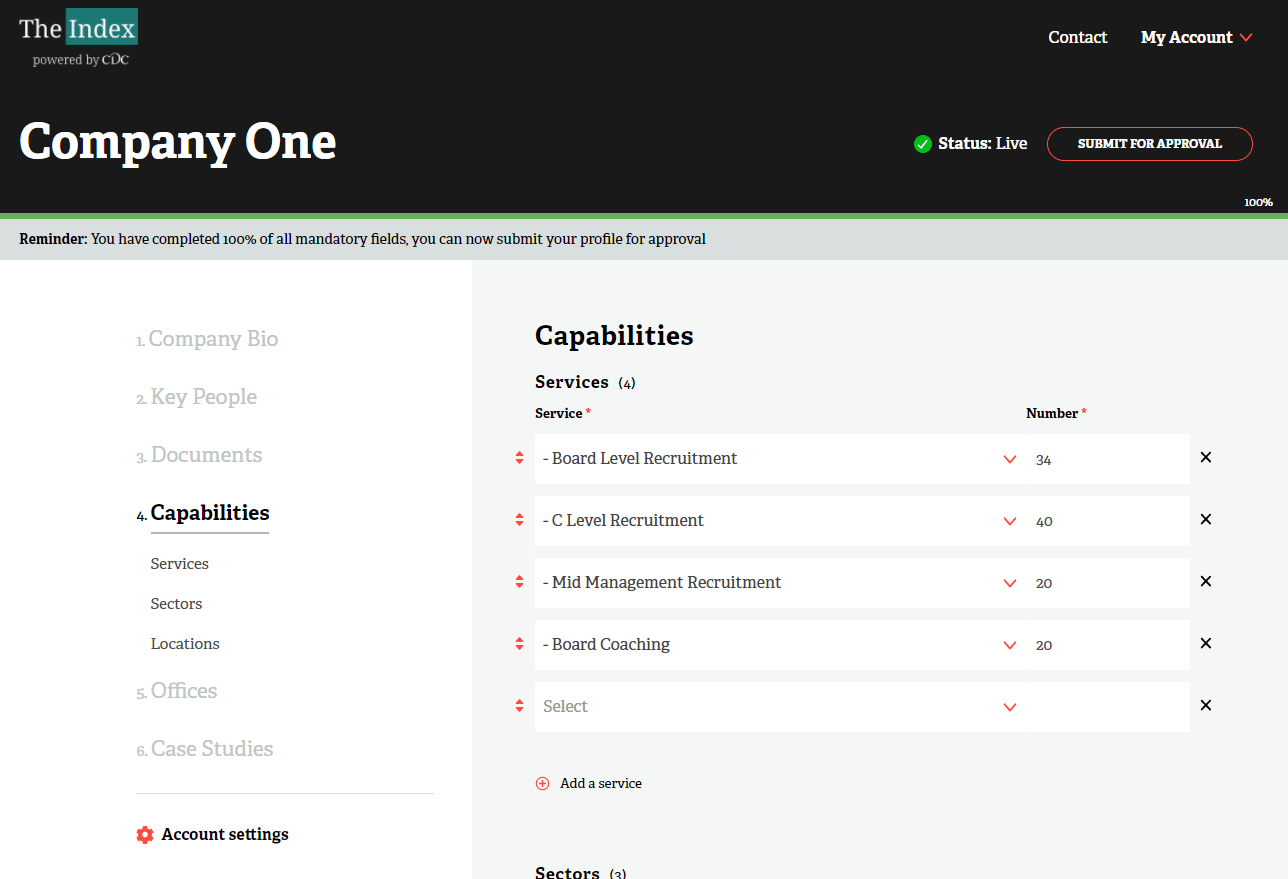Click reorder handle beside the empty Select row
Screen dimensions: 1288x879
pos(519,706)
